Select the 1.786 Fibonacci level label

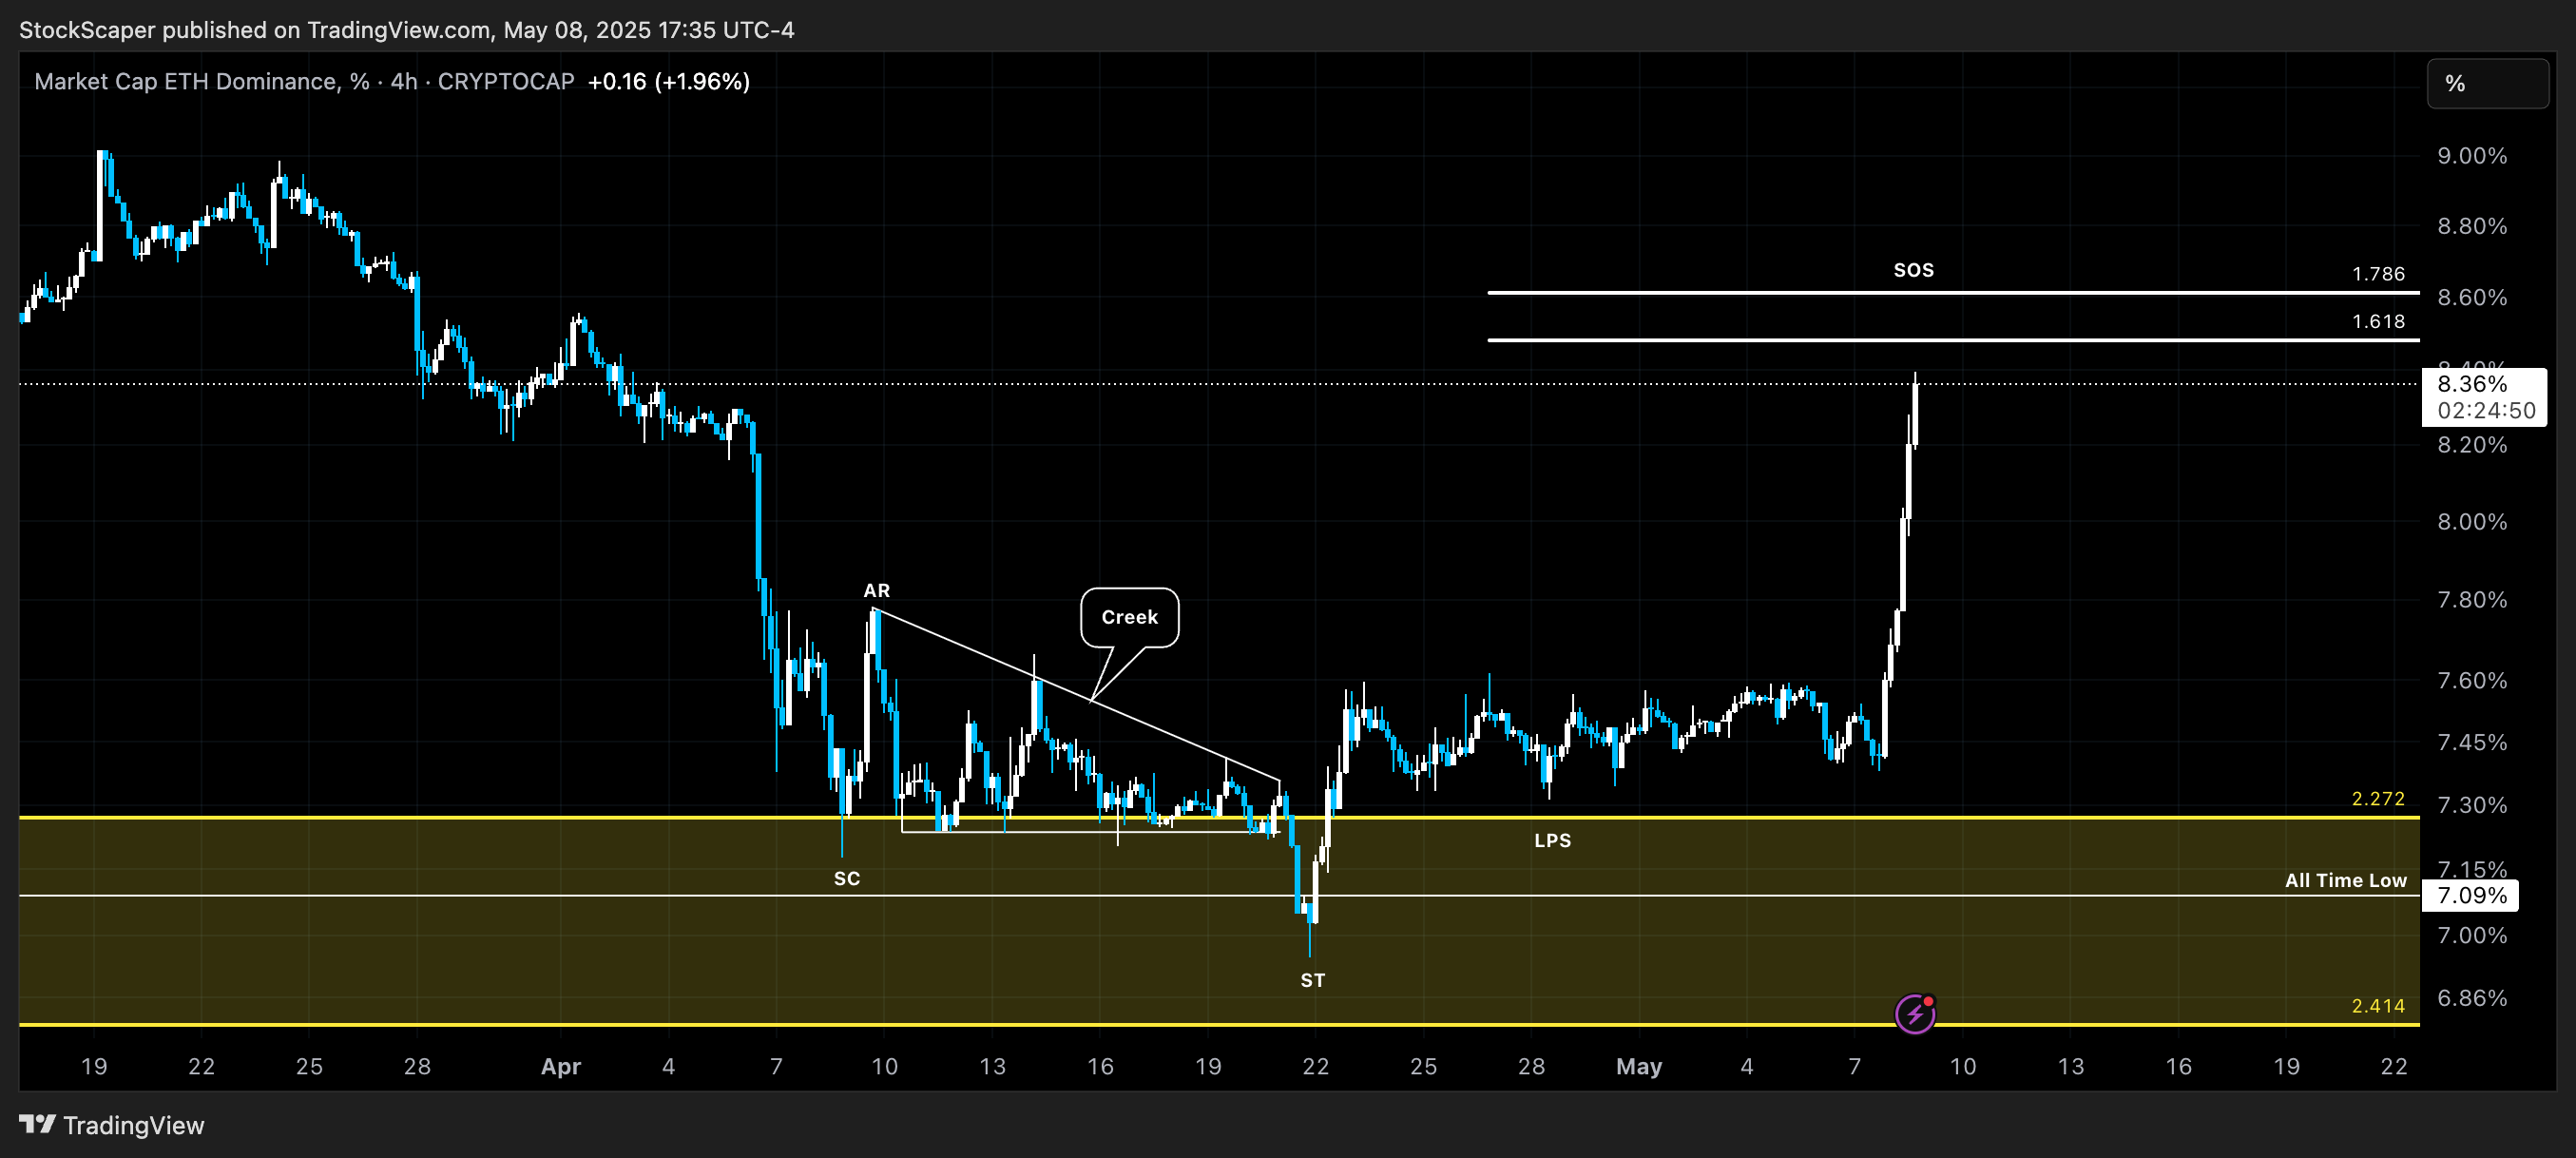[2378, 274]
